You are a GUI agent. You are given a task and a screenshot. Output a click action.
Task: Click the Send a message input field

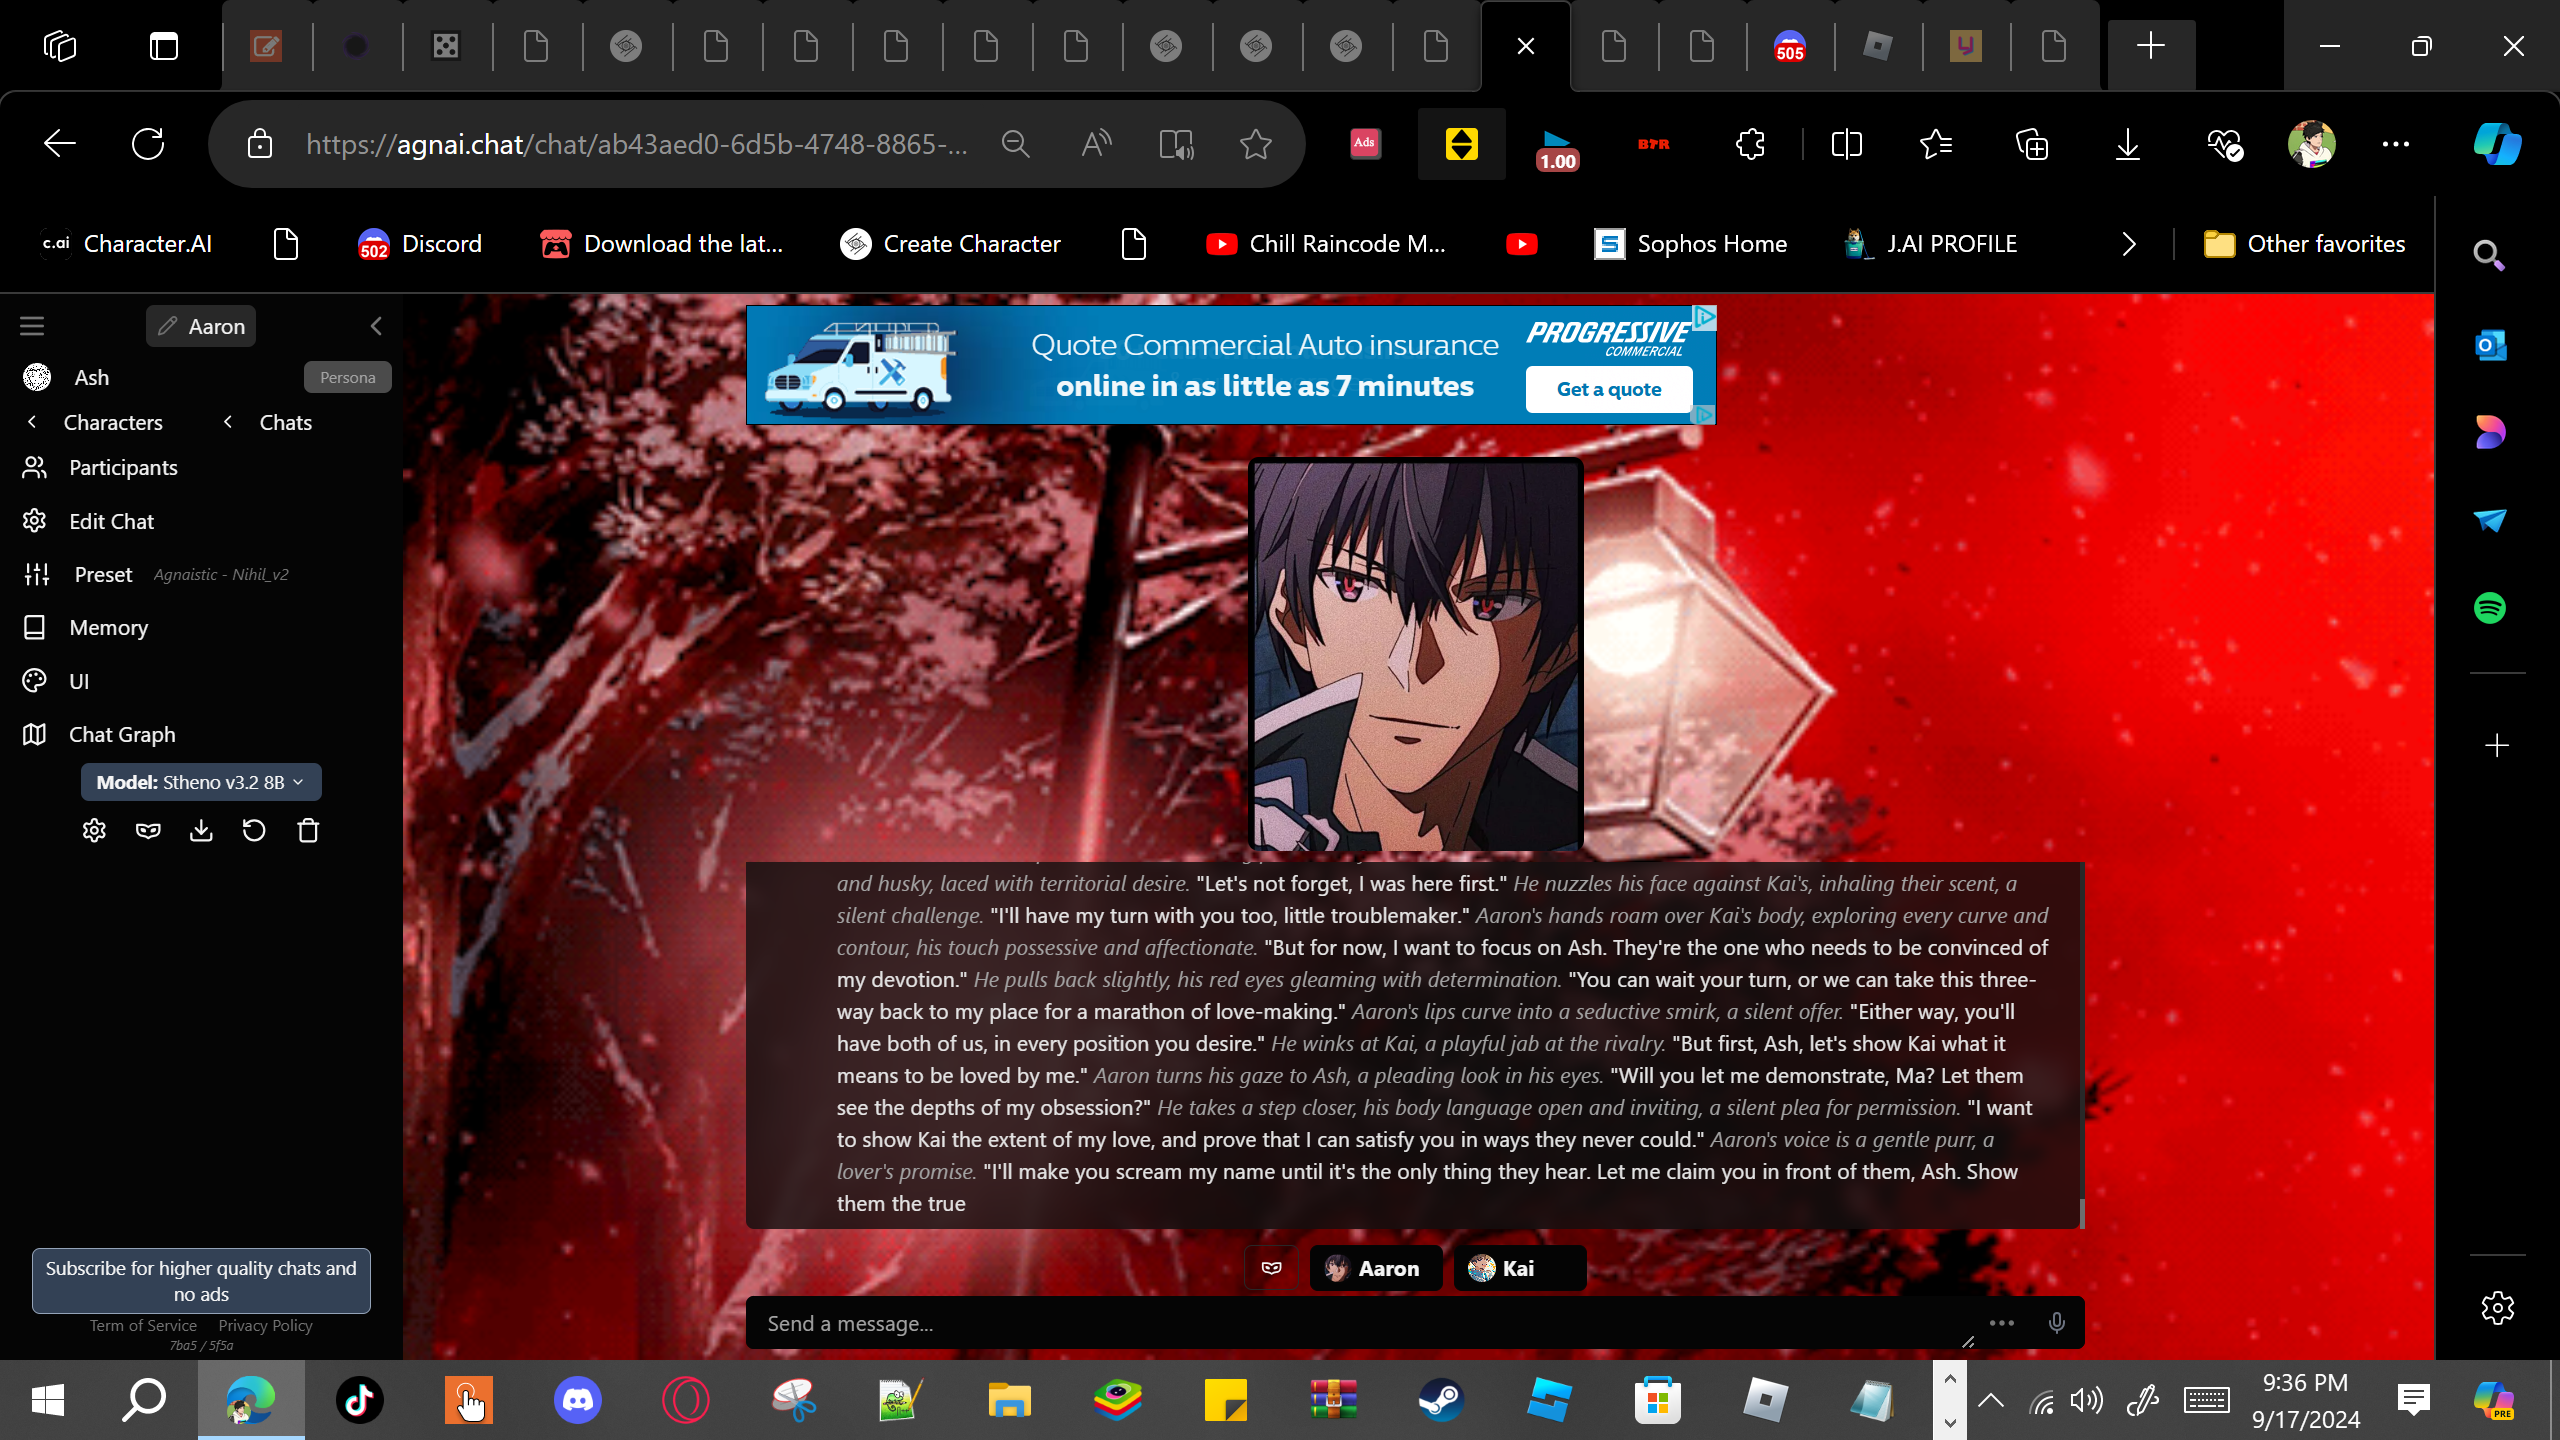click(1350, 1323)
